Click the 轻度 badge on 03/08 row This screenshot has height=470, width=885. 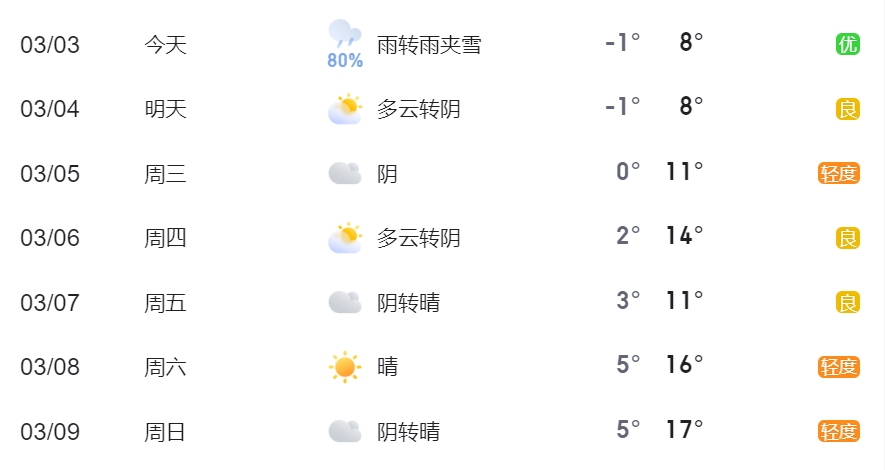839,367
